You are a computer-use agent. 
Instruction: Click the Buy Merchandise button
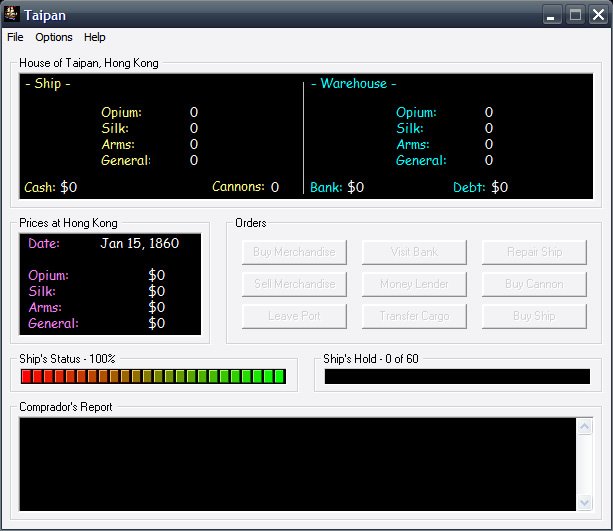click(x=294, y=252)
